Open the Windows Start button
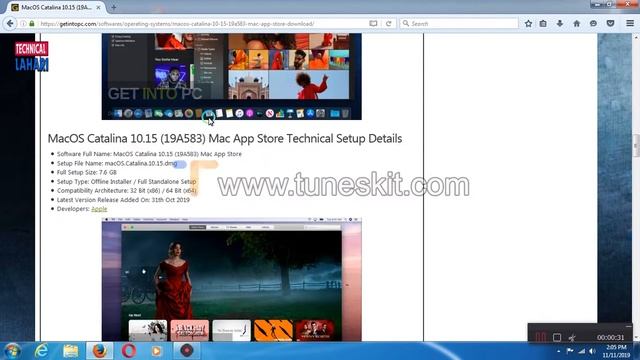This screenshot has width=640, height=360. [12, 351]
